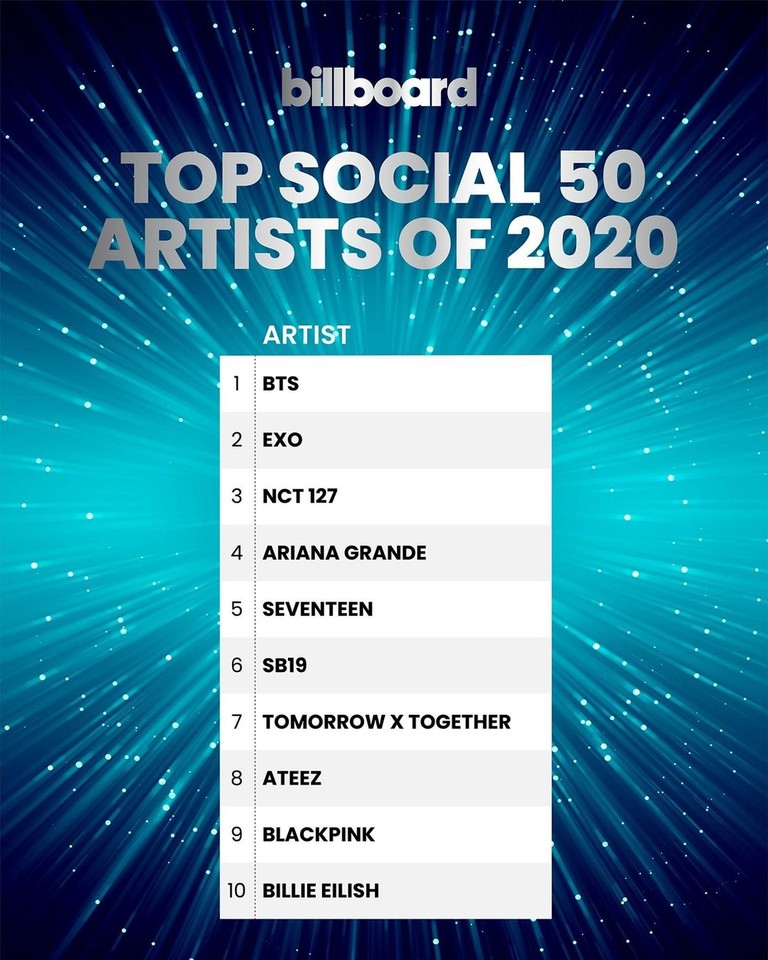Select the ATEEZ row

(x=386, y=778)
